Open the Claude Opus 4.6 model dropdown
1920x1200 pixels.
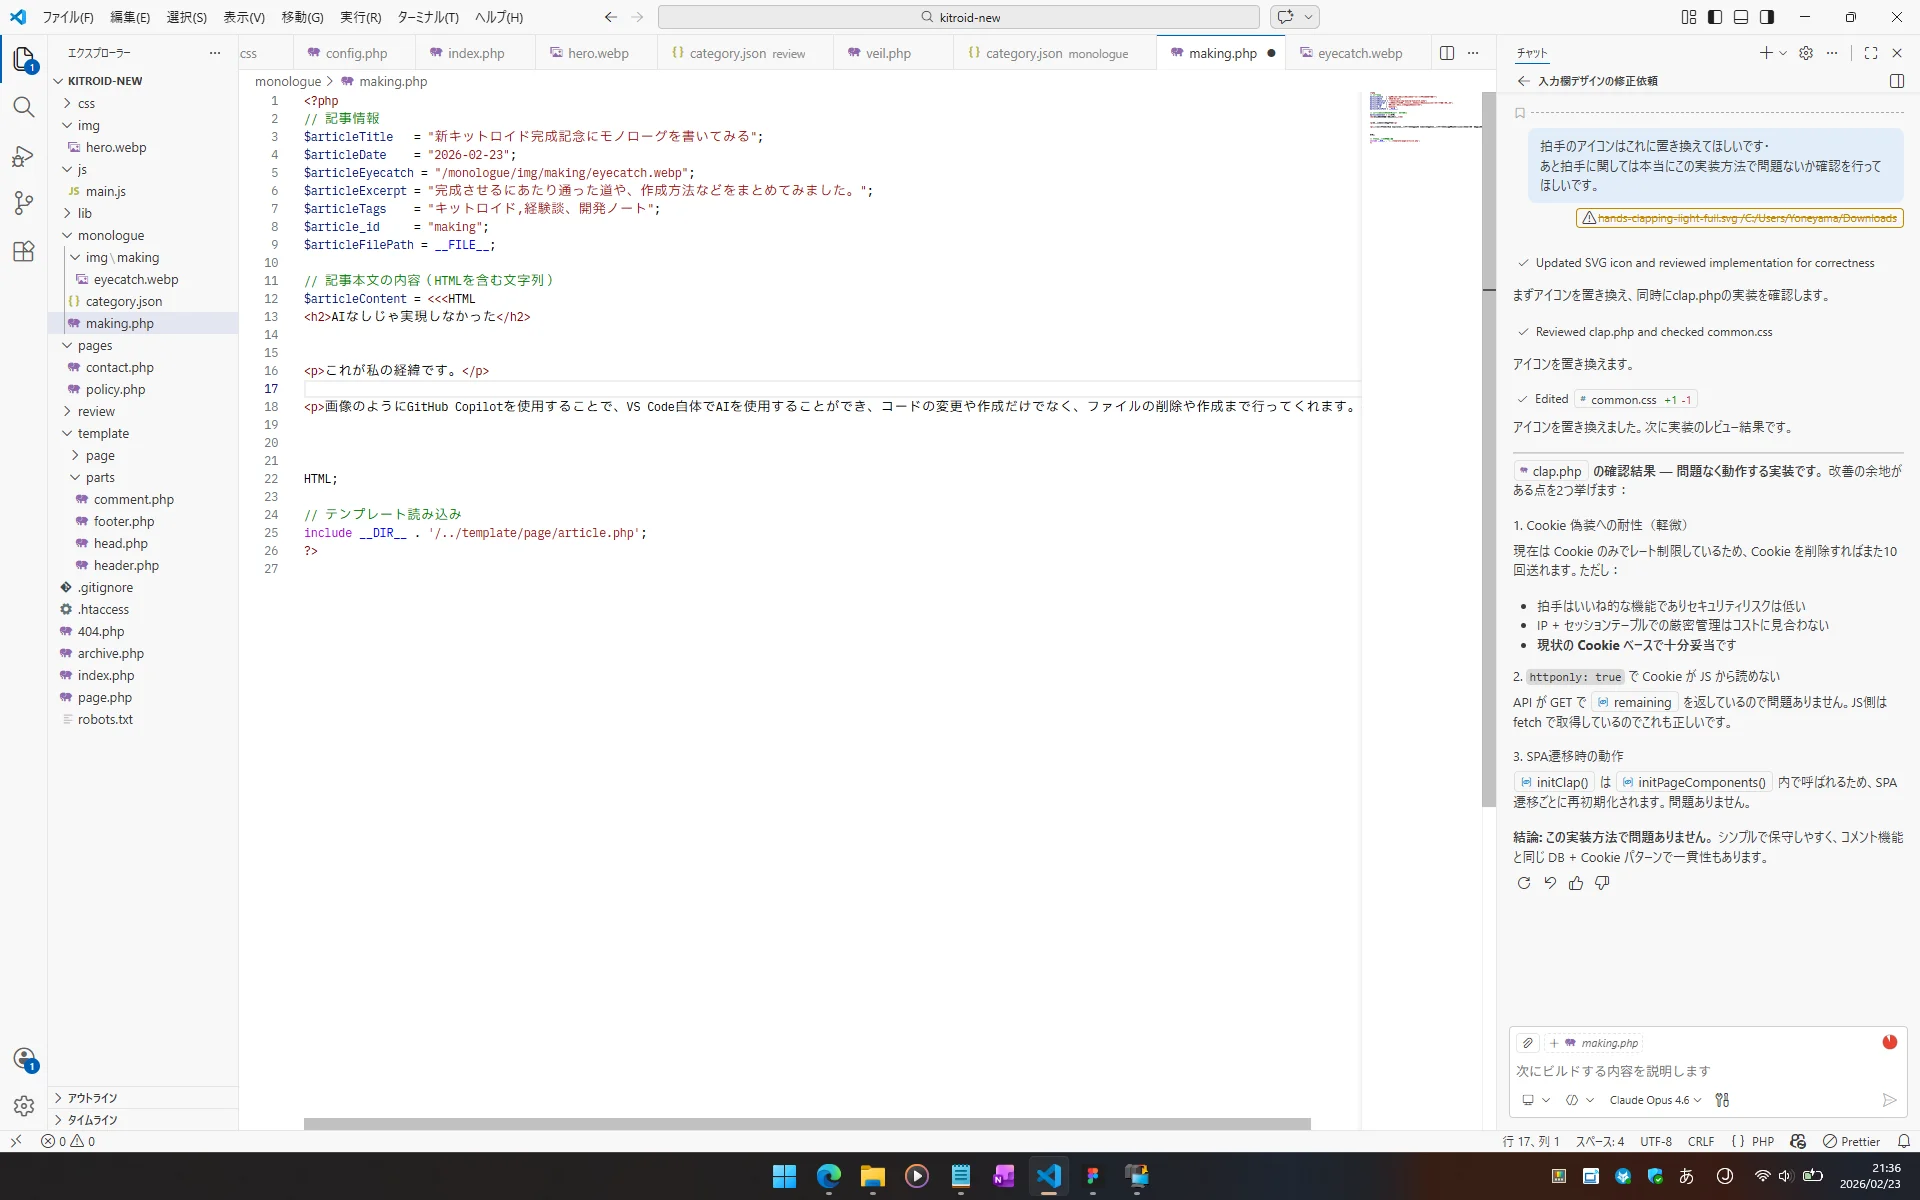tap(1654, 1100)
